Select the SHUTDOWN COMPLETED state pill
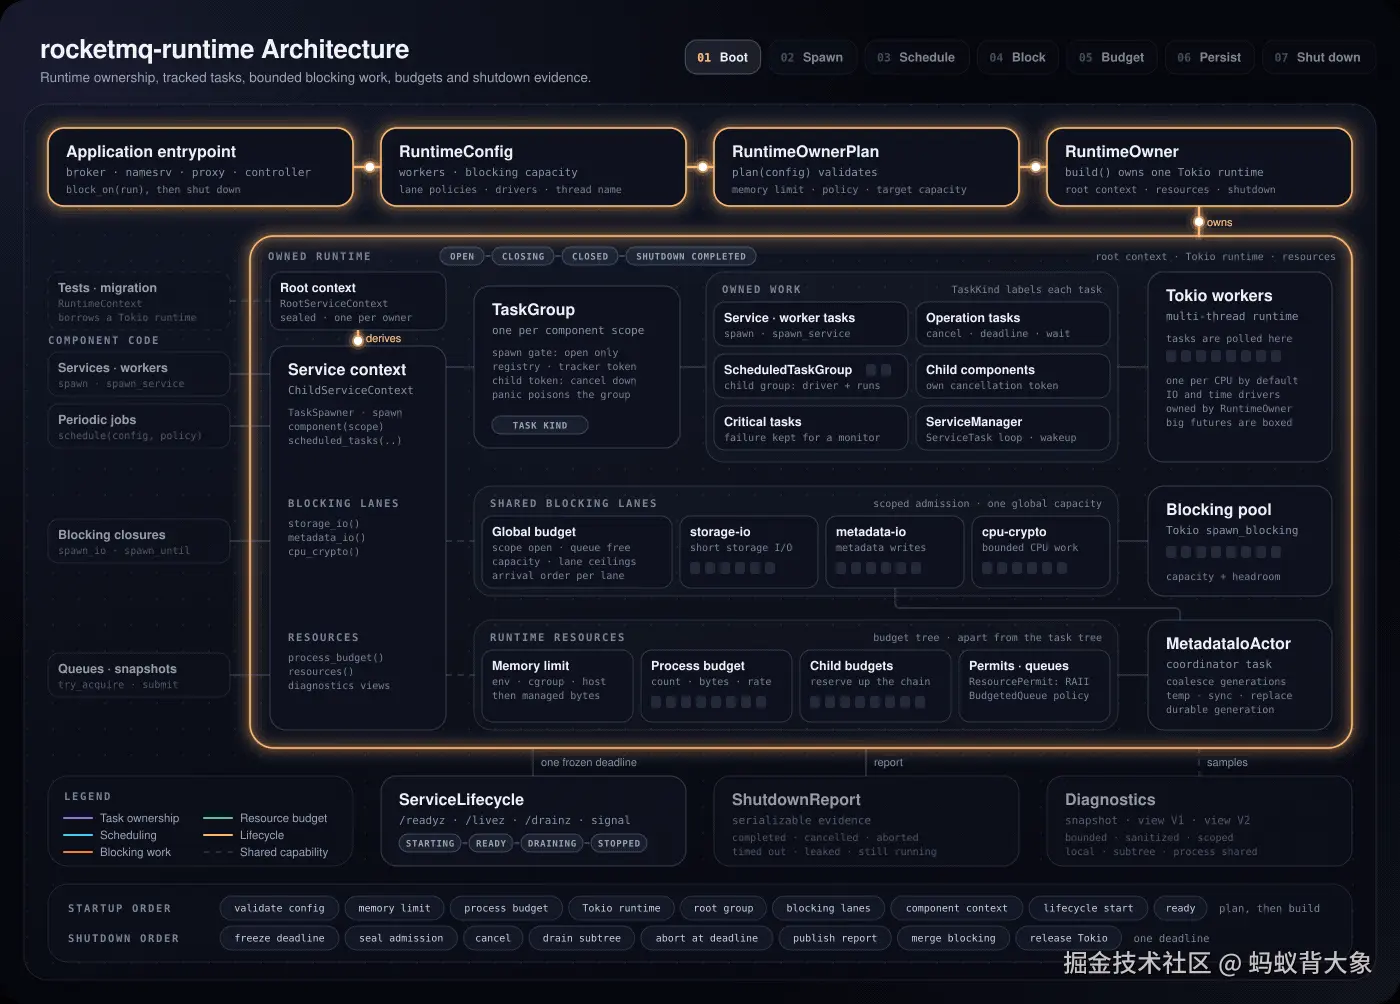Viewport: 1400px width, 1004px height. [x=690, y=256]
